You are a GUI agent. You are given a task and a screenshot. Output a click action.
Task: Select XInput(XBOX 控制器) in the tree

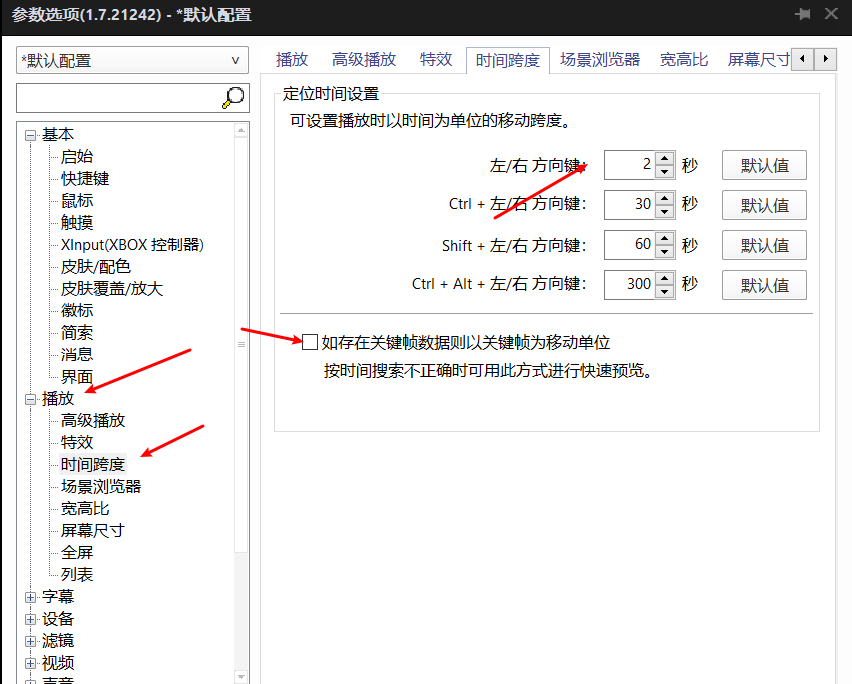pyautogui.click(x=132, y=245)
